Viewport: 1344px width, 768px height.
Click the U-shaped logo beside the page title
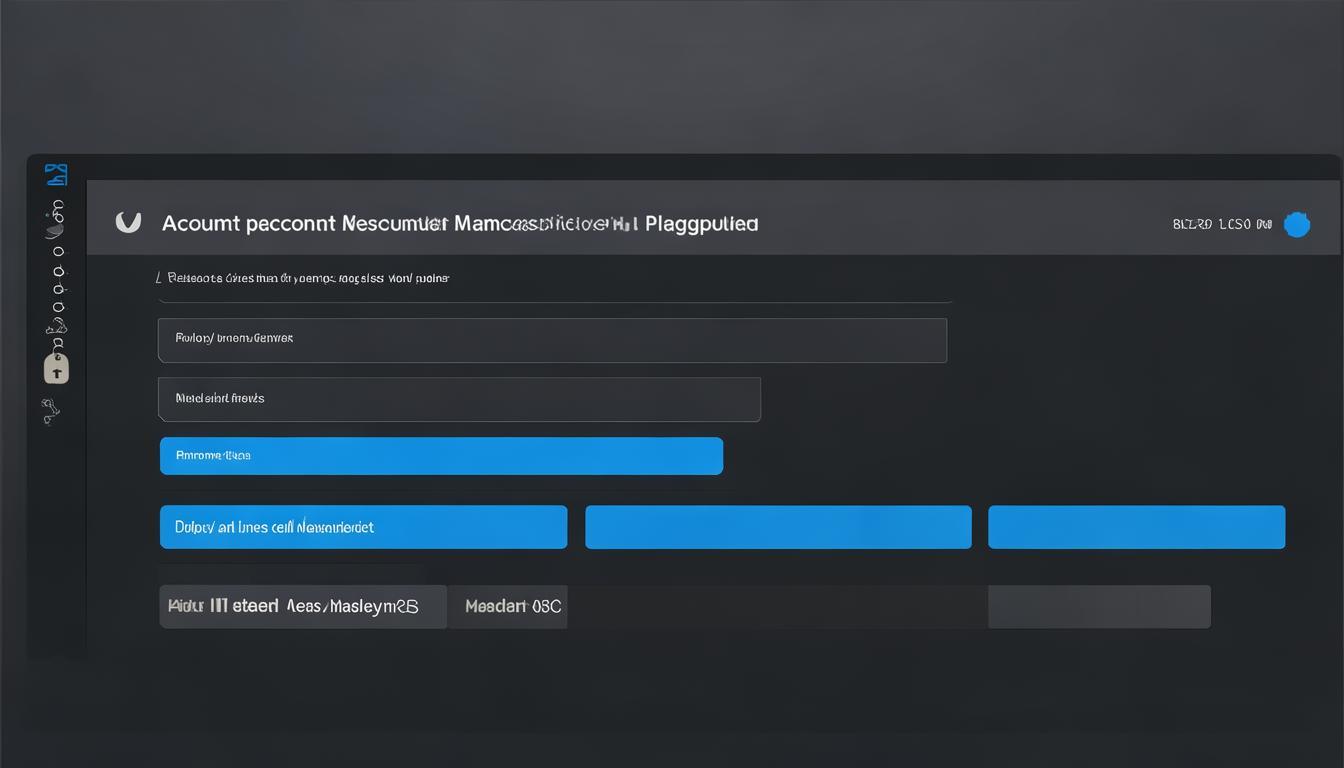pyautogui.click(x=128, y=222)
